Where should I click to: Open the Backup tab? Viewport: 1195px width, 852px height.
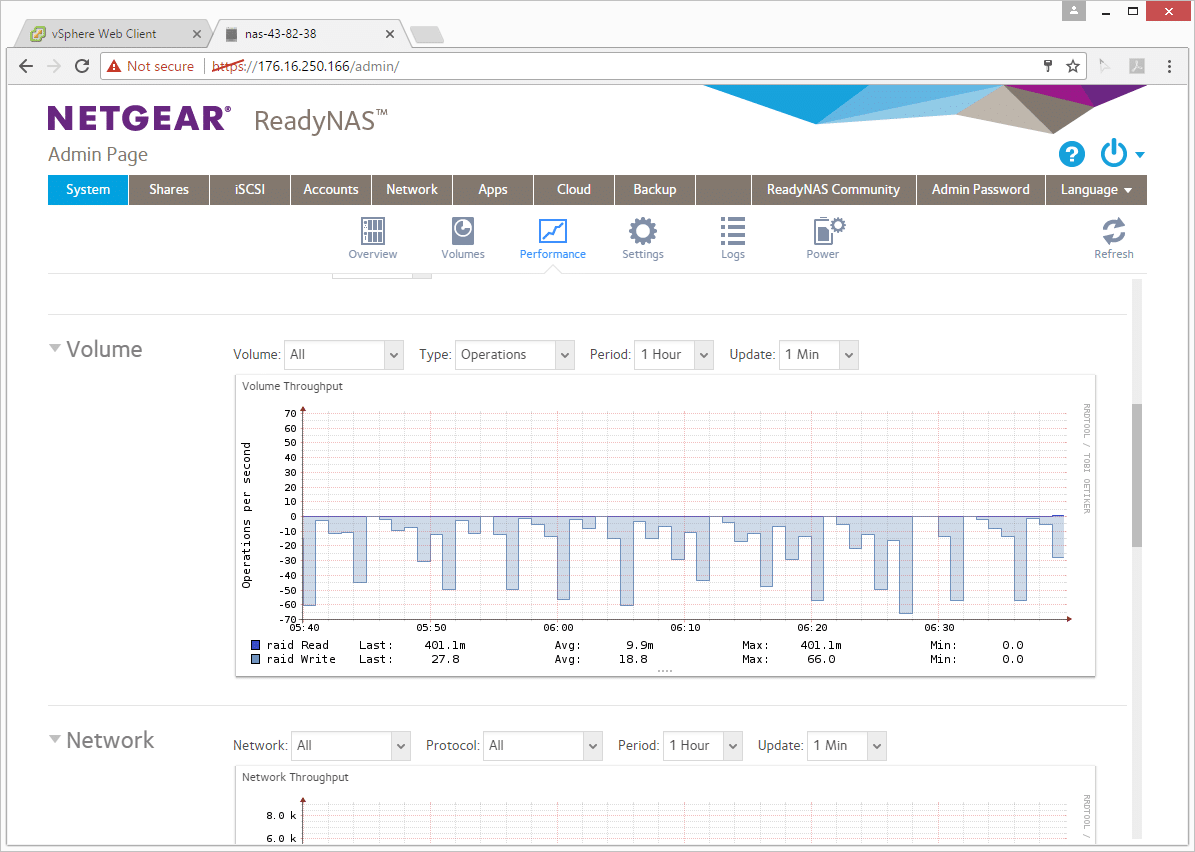pos(655,190)
